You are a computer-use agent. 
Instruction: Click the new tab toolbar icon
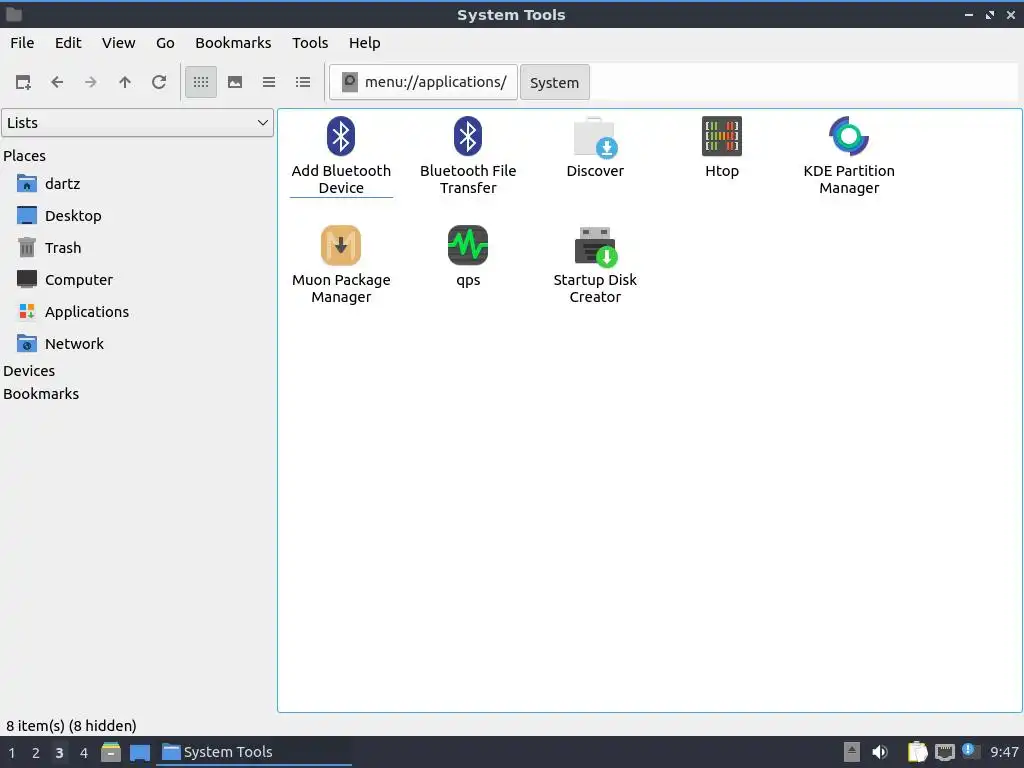(x=23, y=82)
